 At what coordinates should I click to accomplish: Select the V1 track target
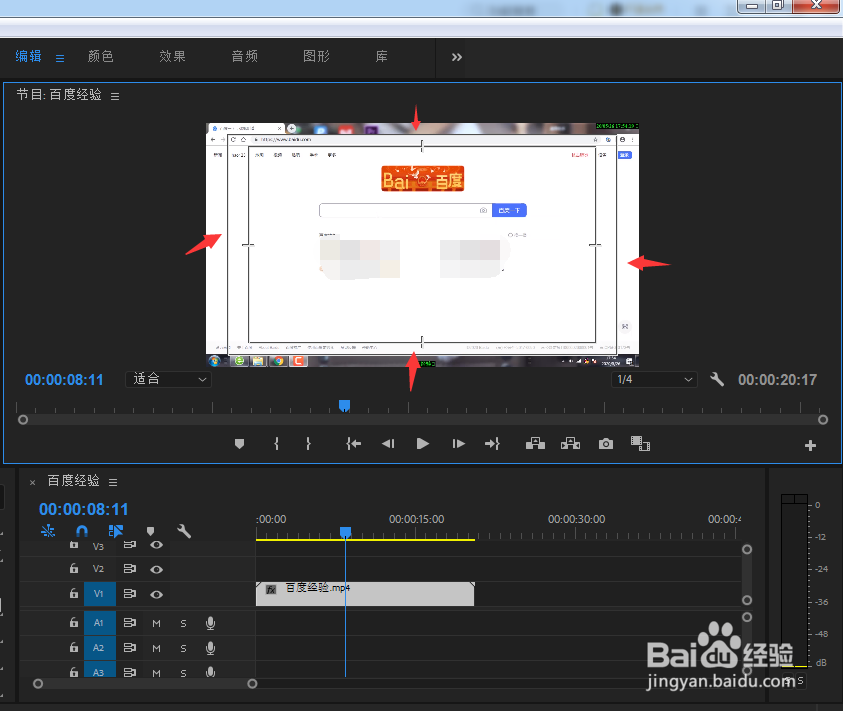[99, 594]
